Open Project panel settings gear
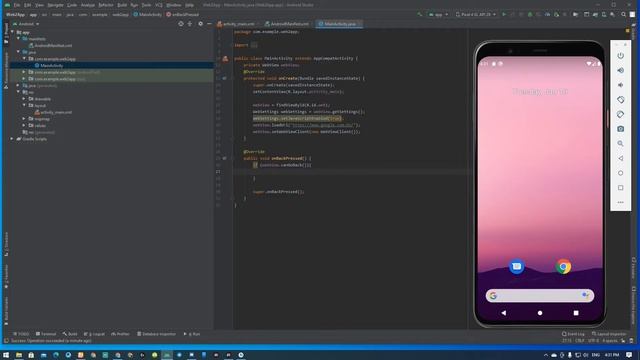 [200, 24]
